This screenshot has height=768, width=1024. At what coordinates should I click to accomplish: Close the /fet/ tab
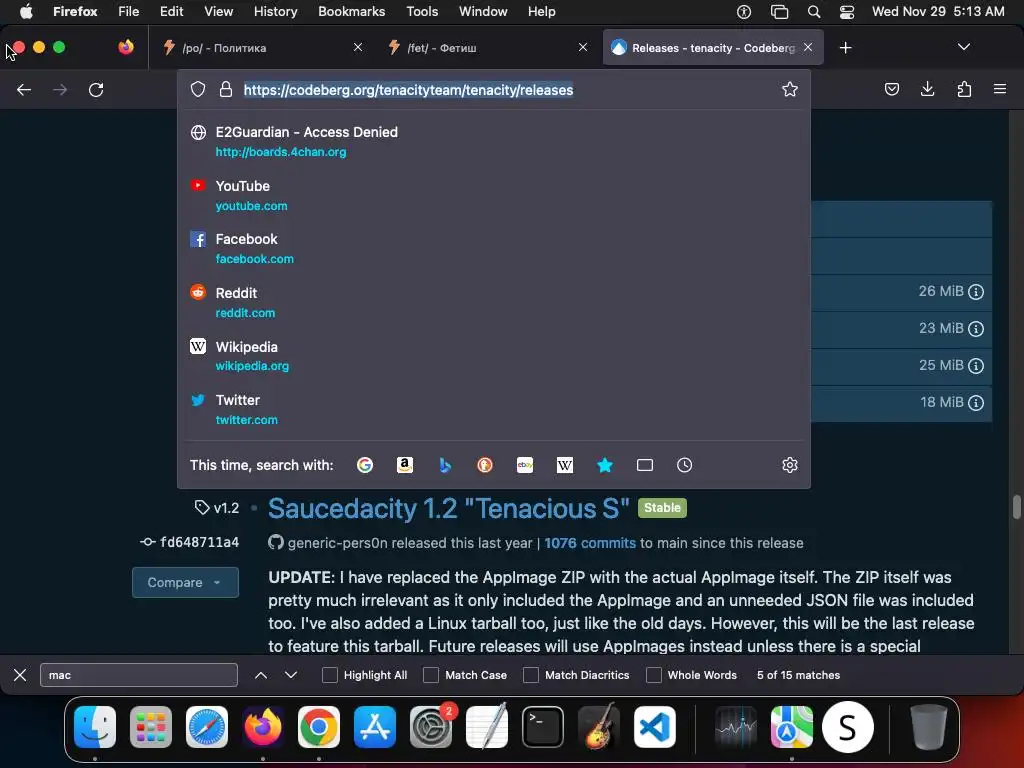(x=583, y=47)
